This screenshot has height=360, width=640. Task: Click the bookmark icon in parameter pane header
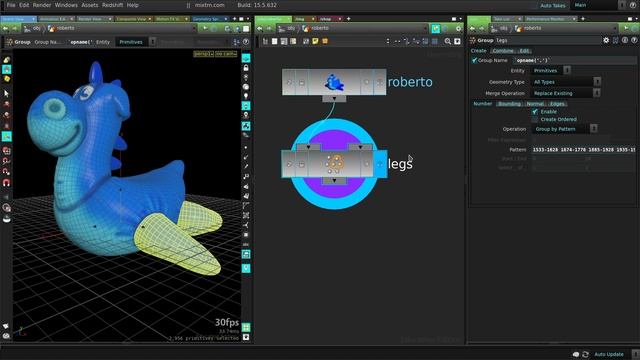616,40
